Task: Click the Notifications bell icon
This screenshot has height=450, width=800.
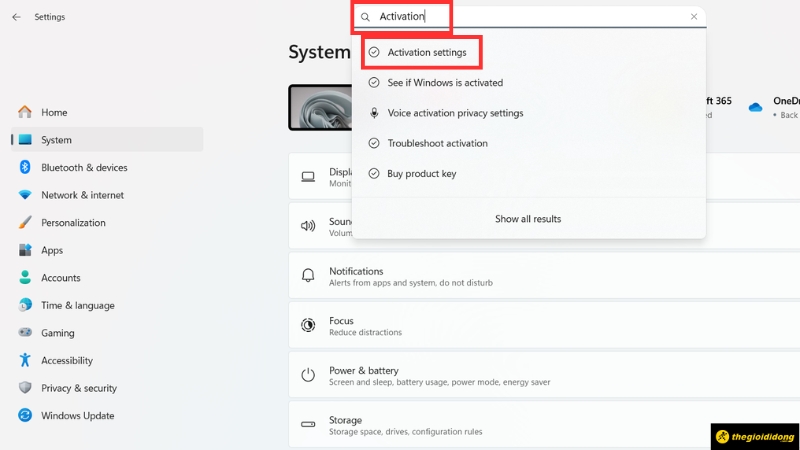Action: tap(308, 276)
